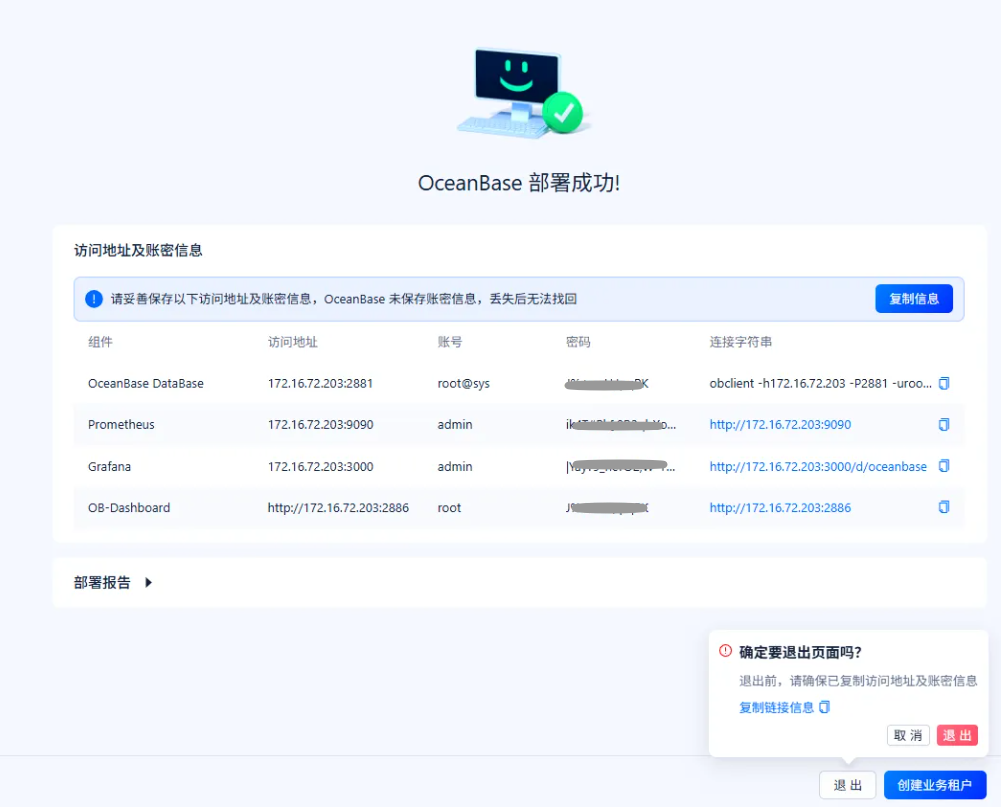Click the 访问地址及账密信息 section title
The image size is (1001, 810).
pos(138,250)
